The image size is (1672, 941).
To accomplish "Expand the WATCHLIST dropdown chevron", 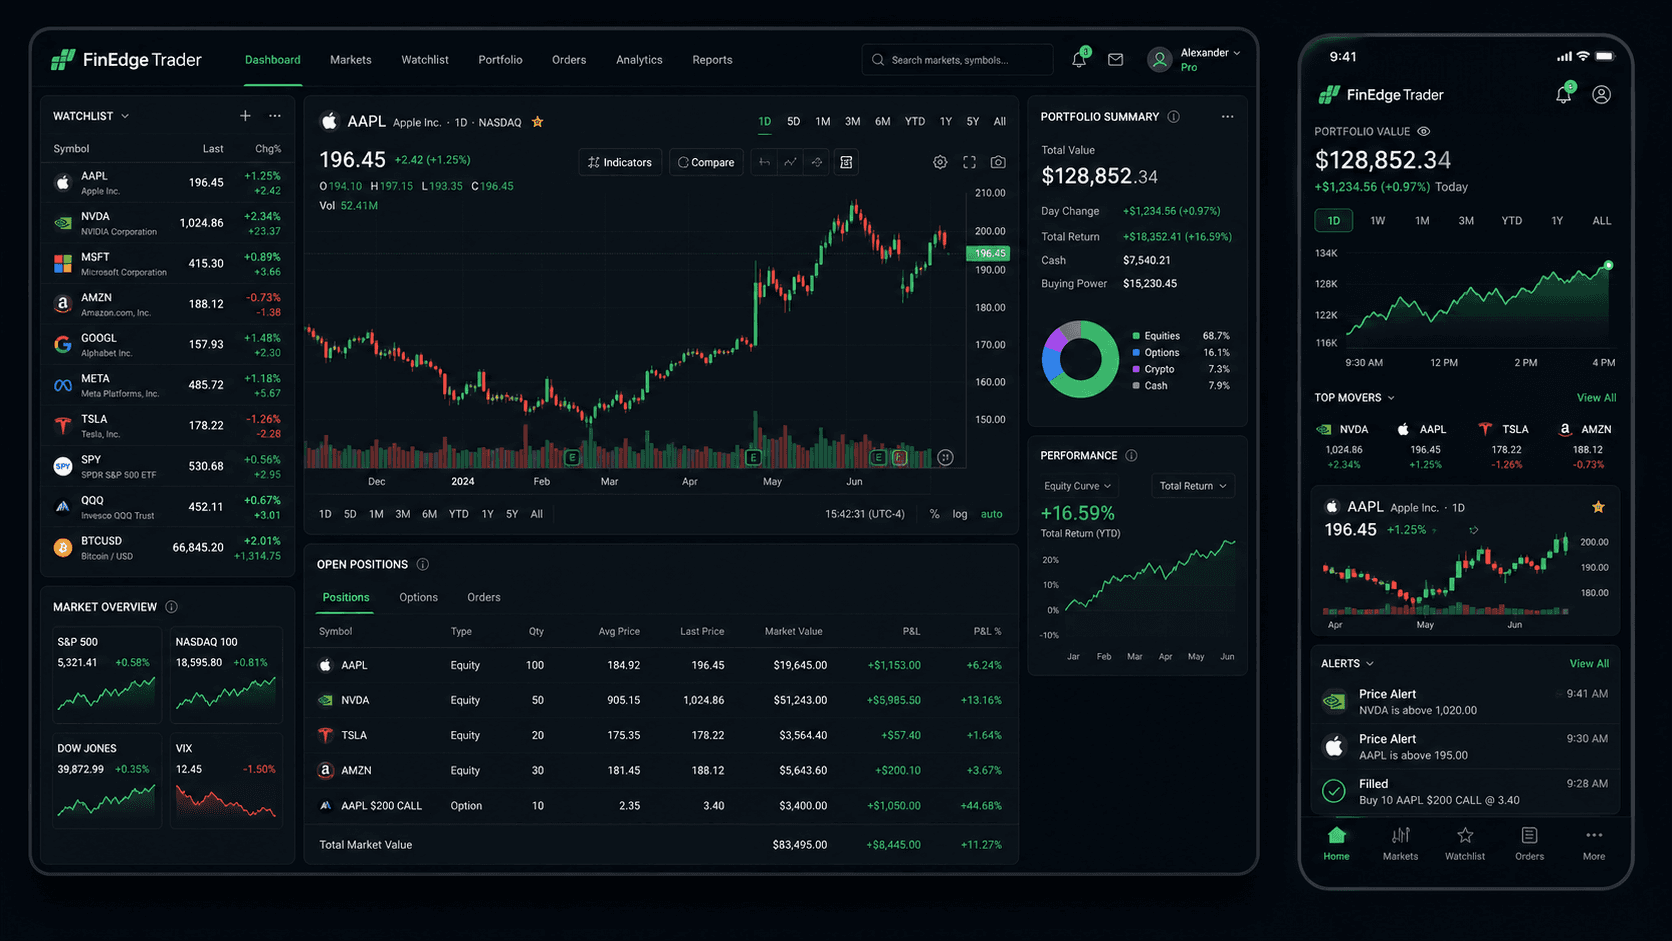I will (125, 116).
